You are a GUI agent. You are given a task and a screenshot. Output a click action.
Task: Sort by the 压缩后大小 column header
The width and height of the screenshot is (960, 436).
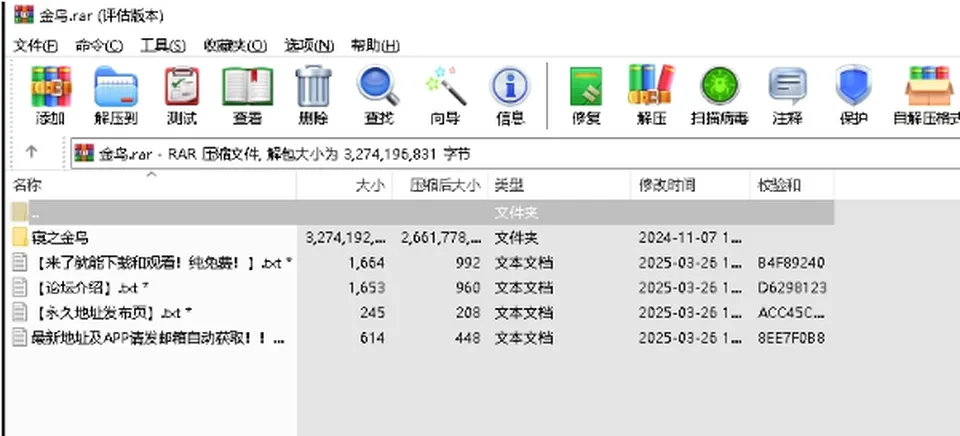point(441,186)
